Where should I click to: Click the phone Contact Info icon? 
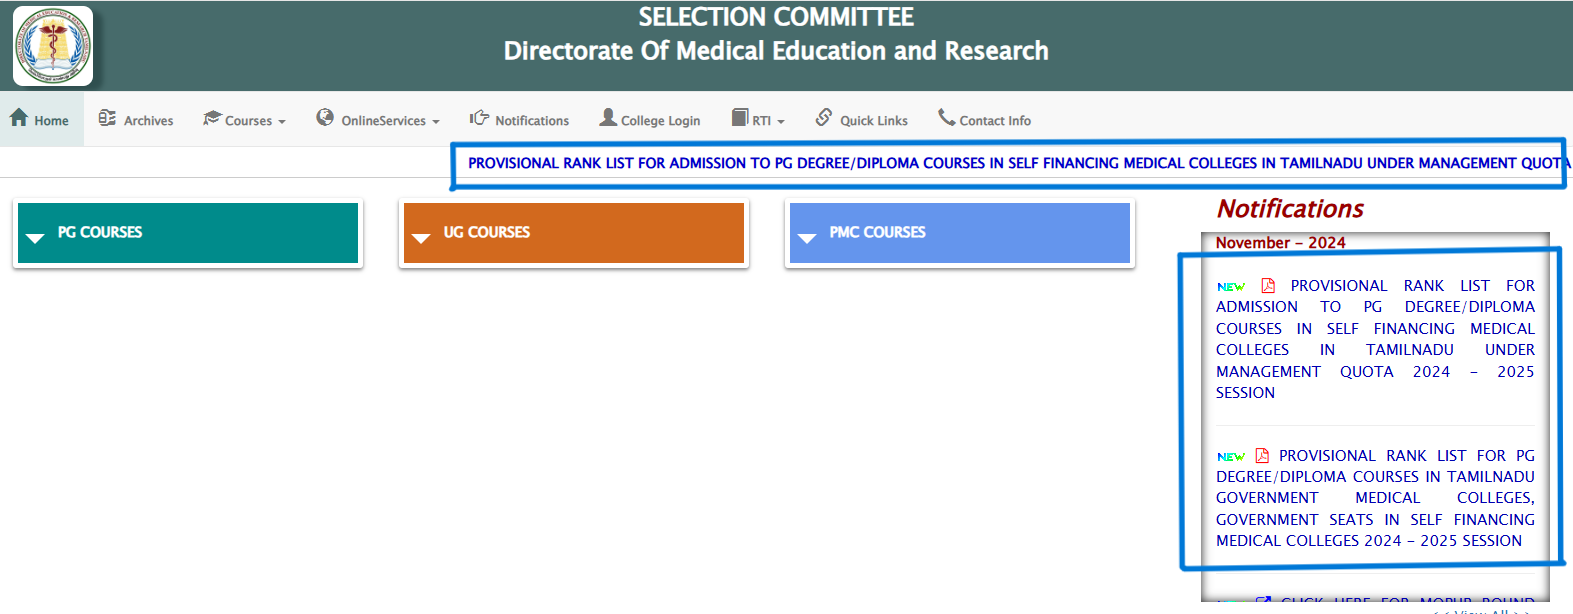(x=946, y=117)
